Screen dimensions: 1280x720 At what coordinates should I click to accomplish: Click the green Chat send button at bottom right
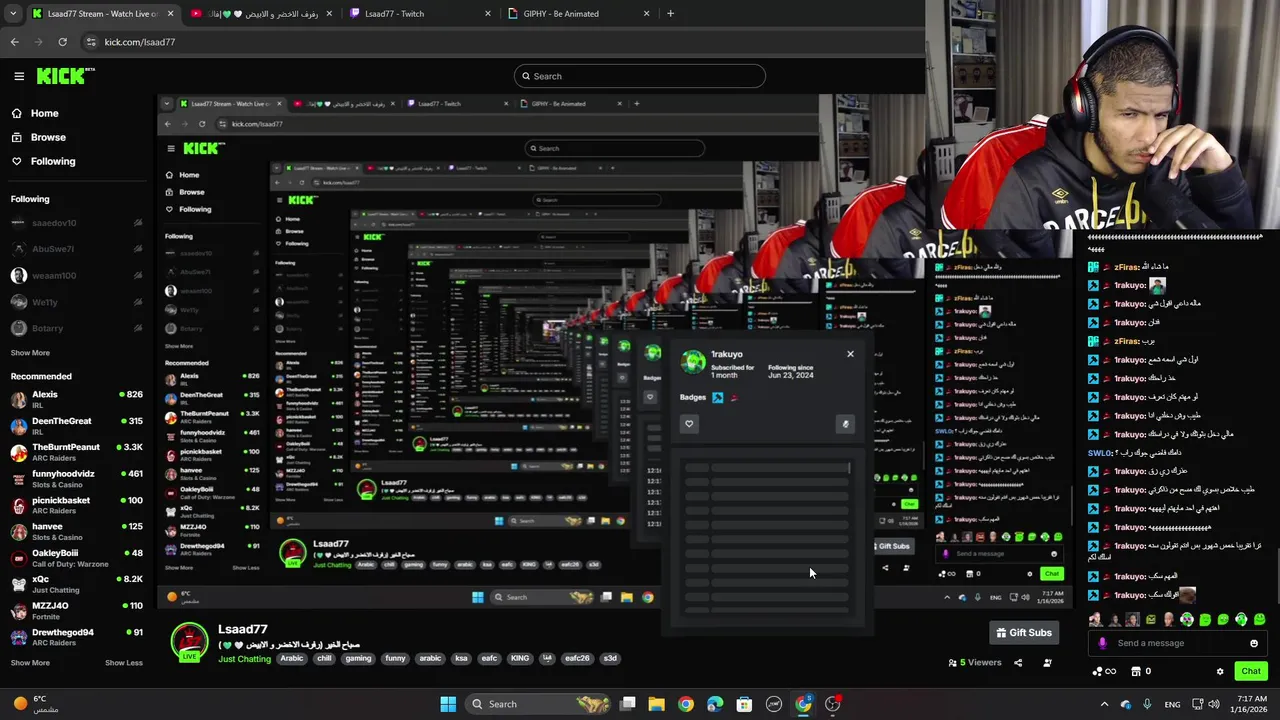pos(1250,671)
